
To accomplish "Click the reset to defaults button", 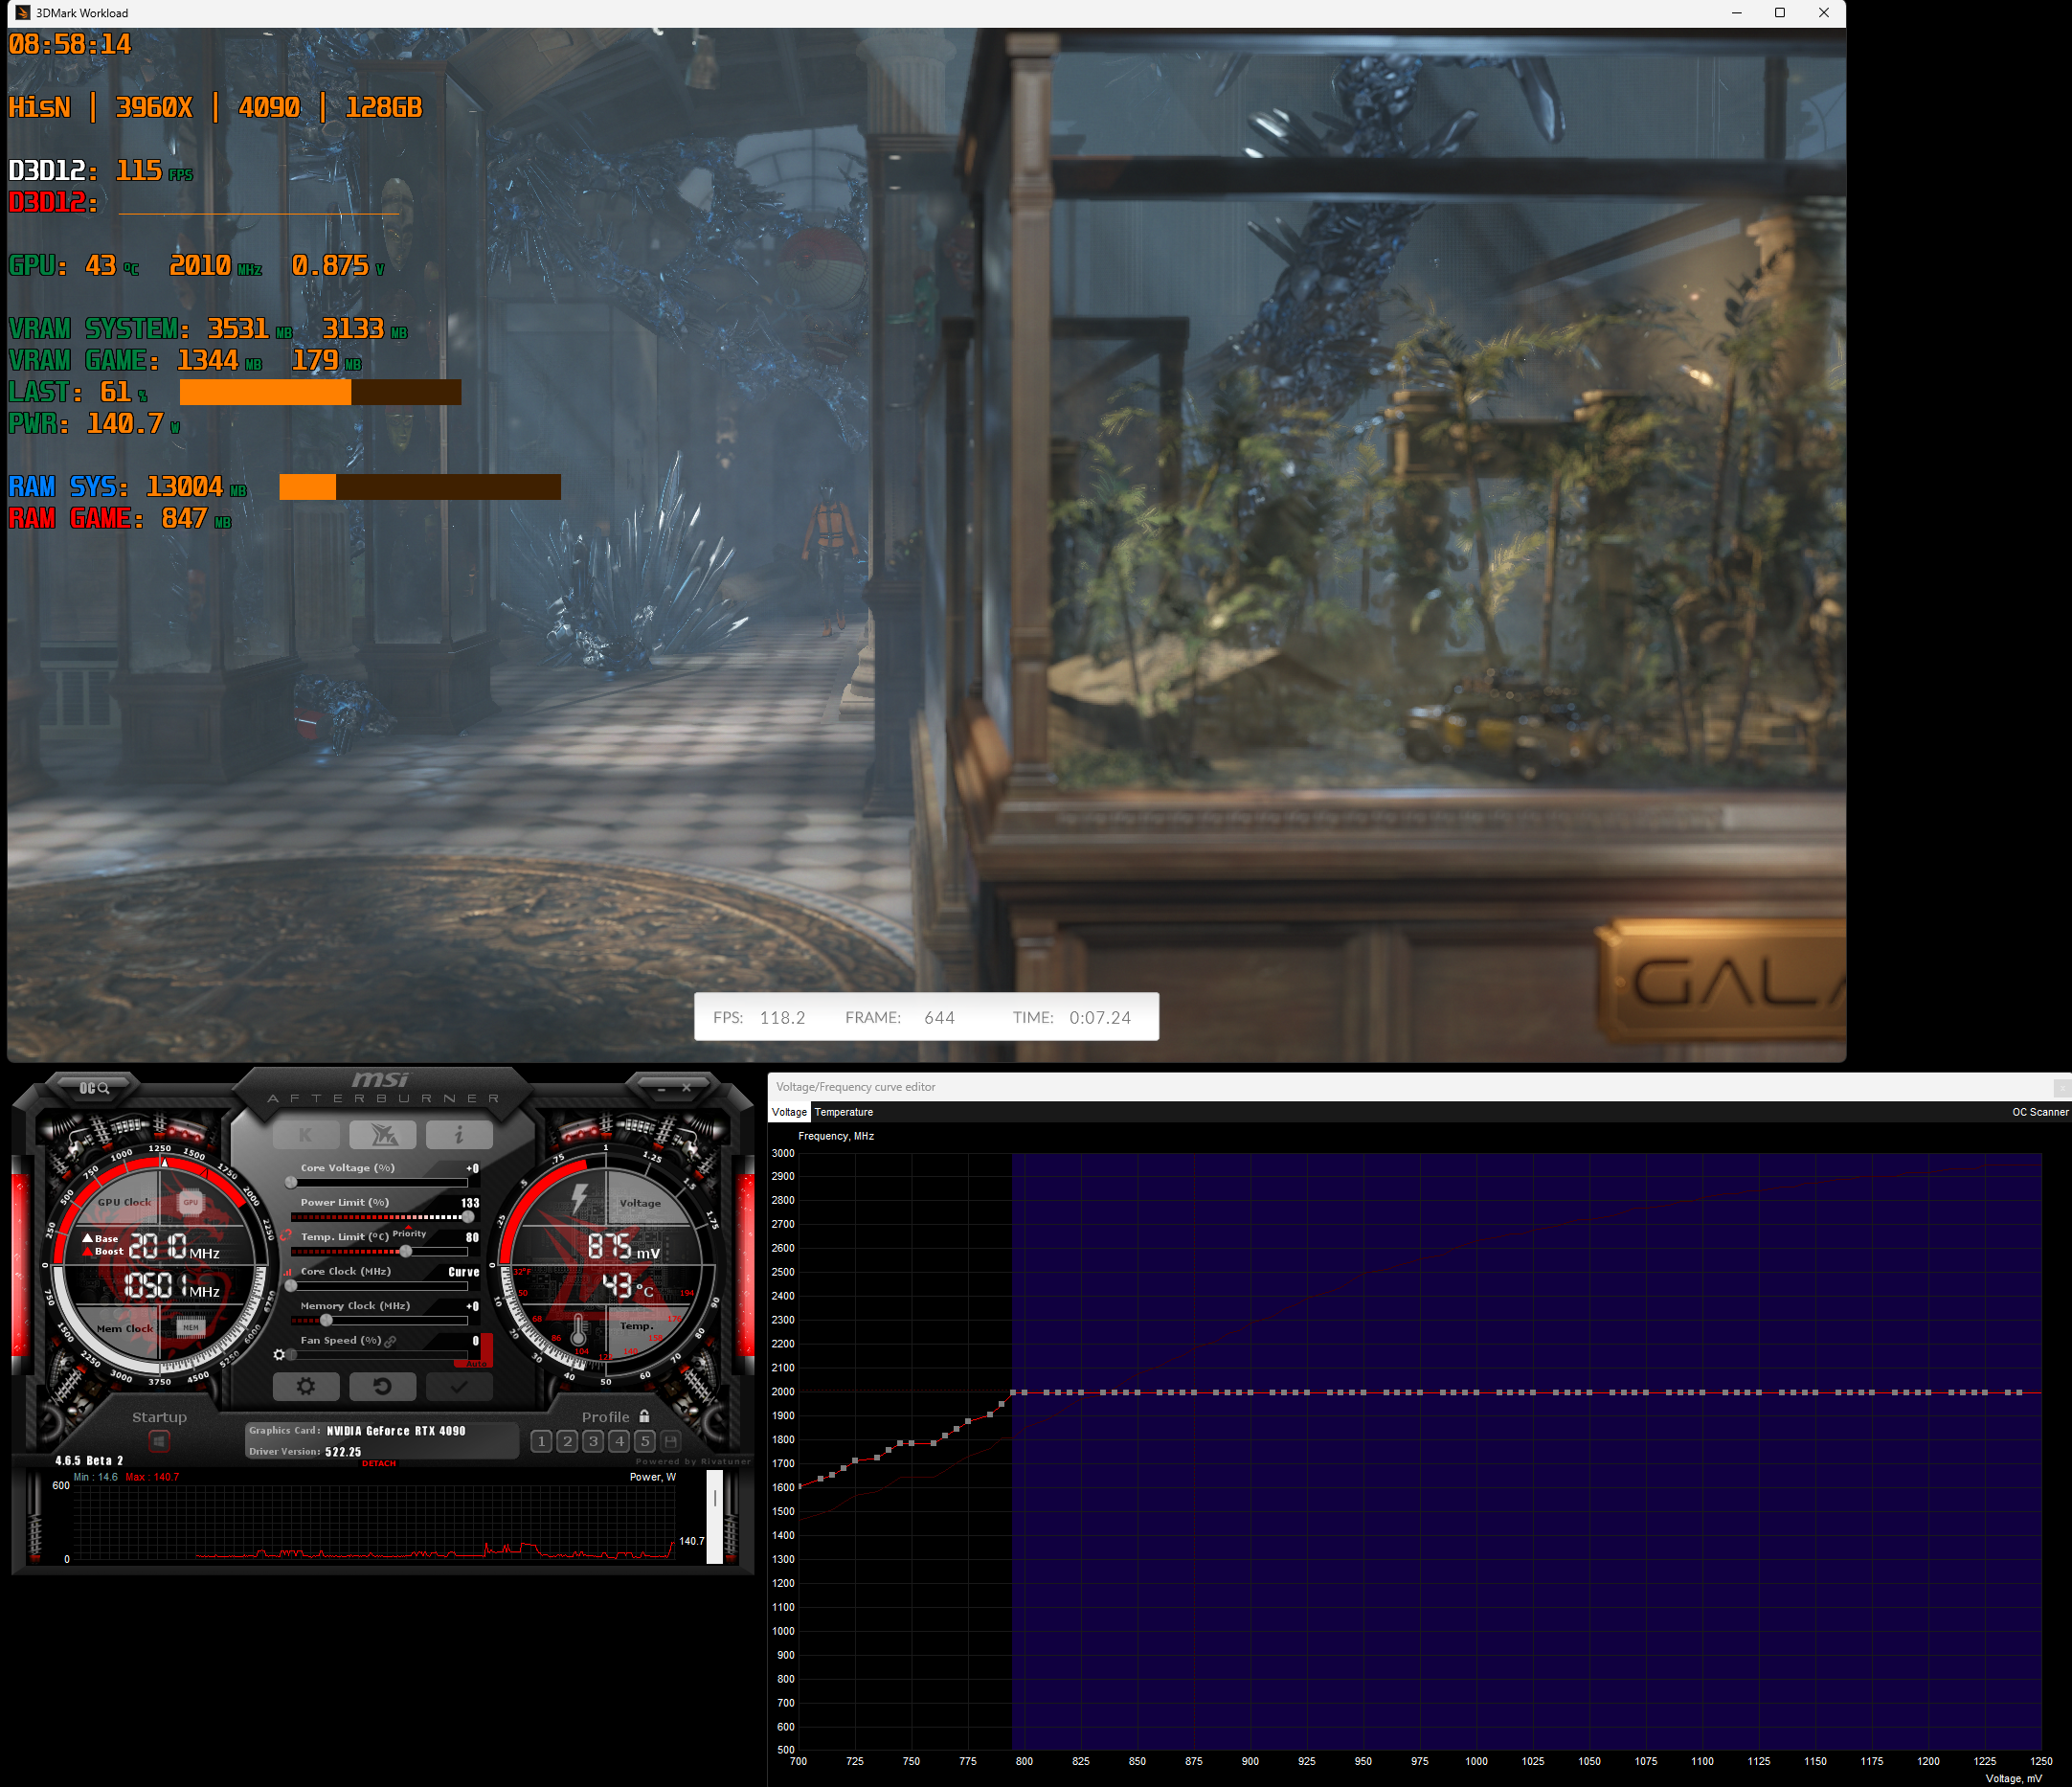I will [x=382, y=1386].
